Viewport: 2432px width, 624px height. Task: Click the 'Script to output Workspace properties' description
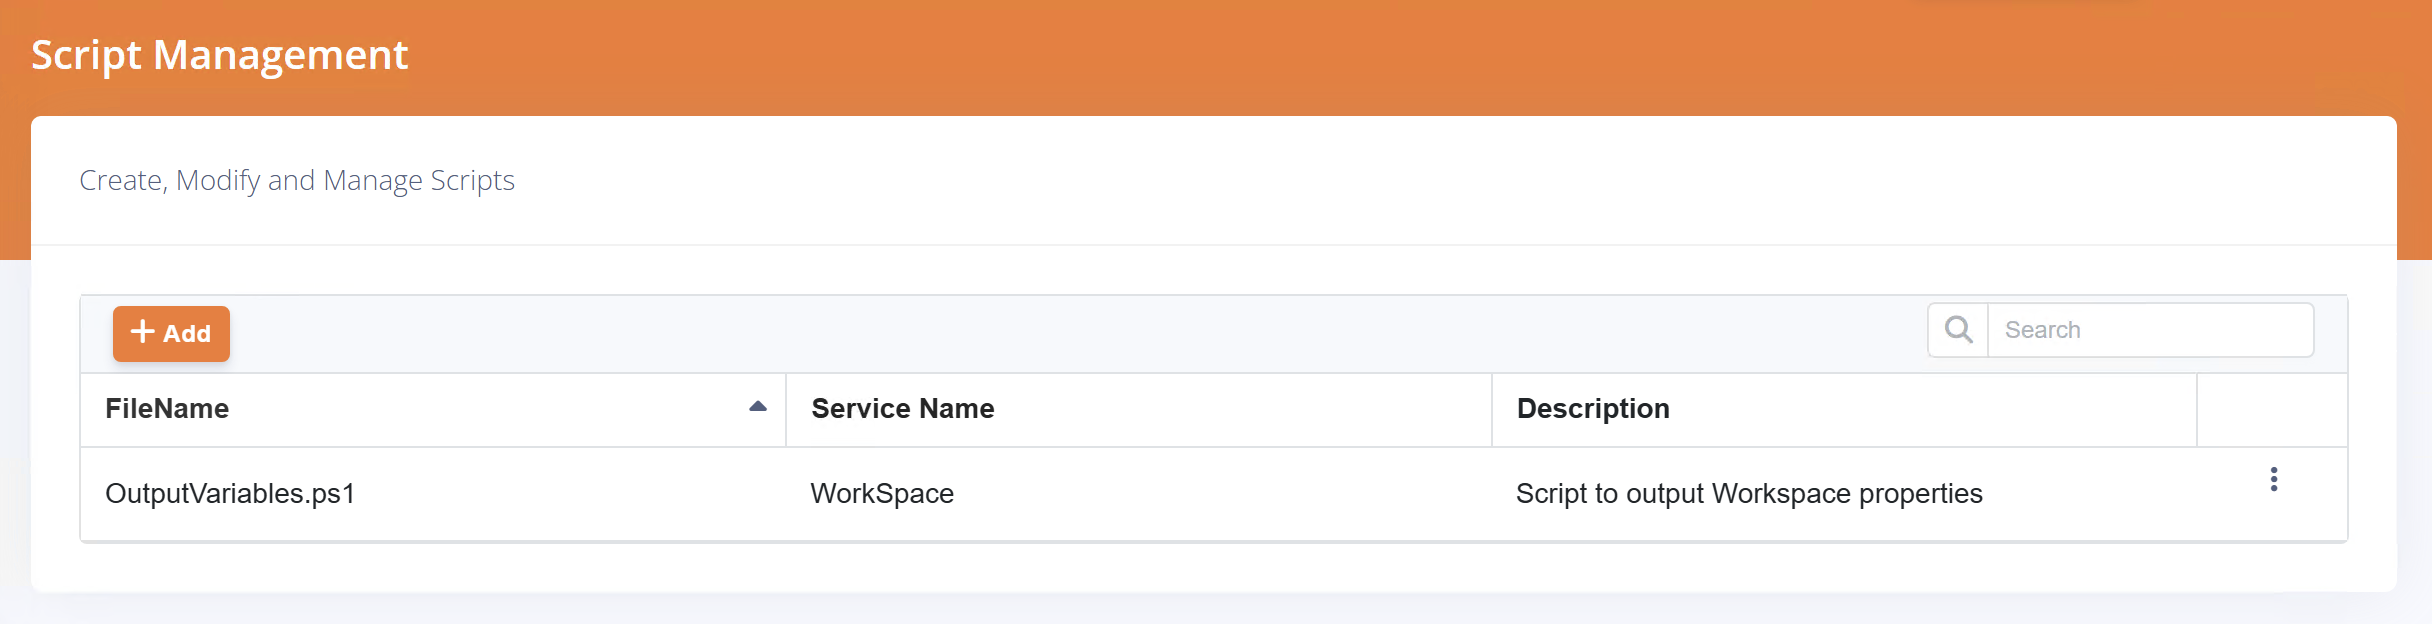(1748, 494)
